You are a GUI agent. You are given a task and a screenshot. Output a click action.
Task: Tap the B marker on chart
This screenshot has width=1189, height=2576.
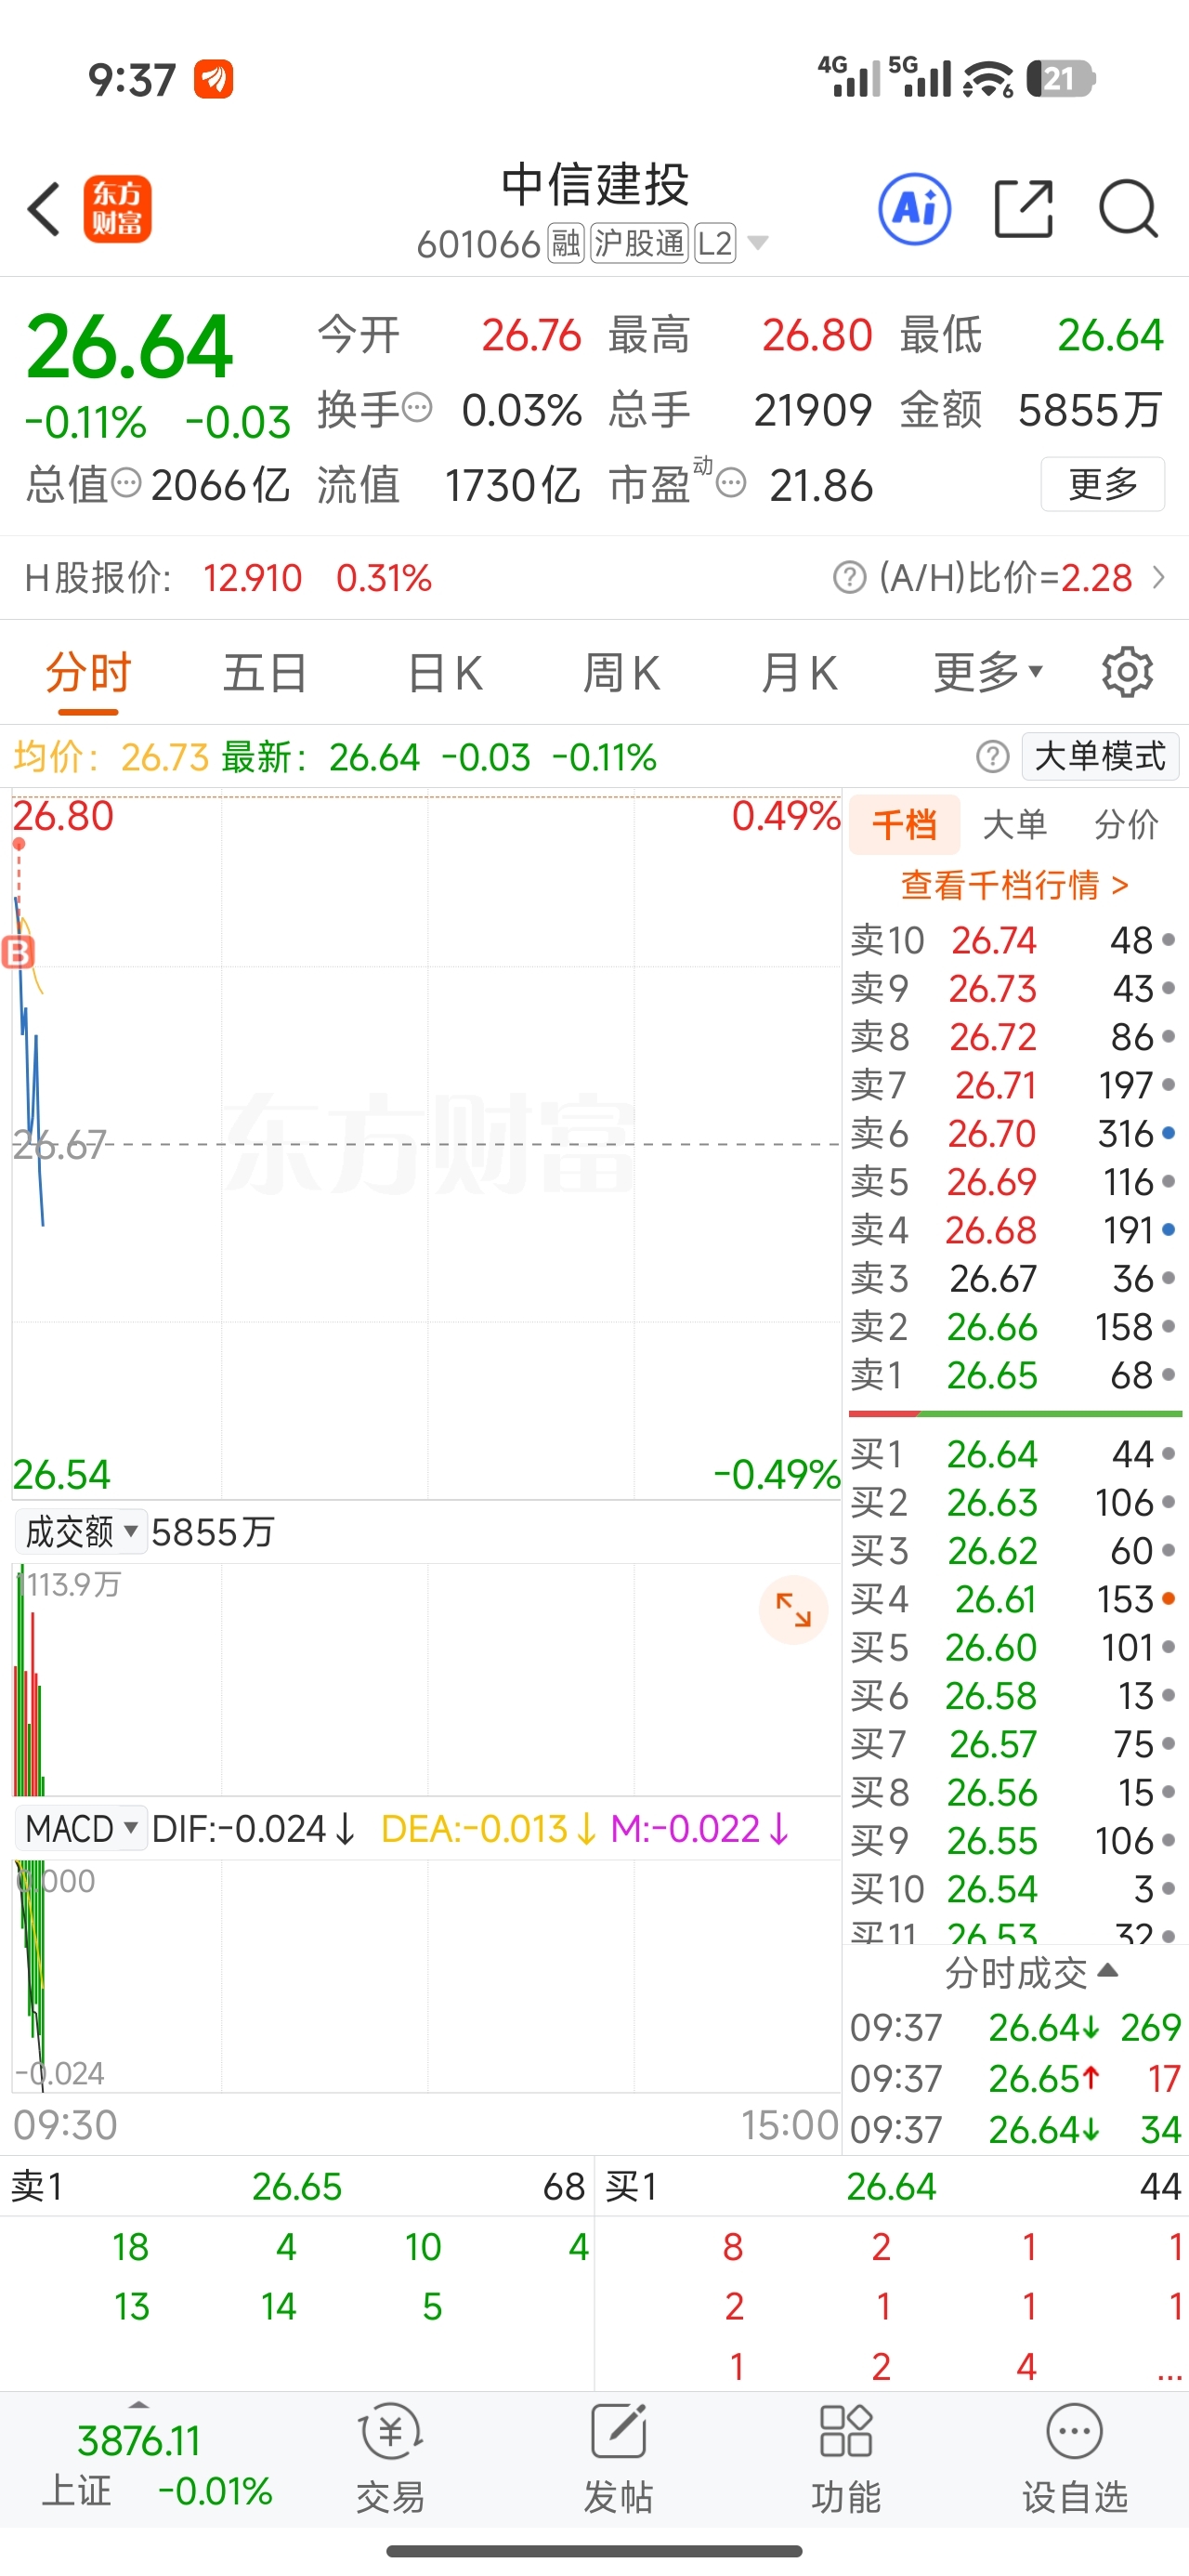[x=18, y=952]
